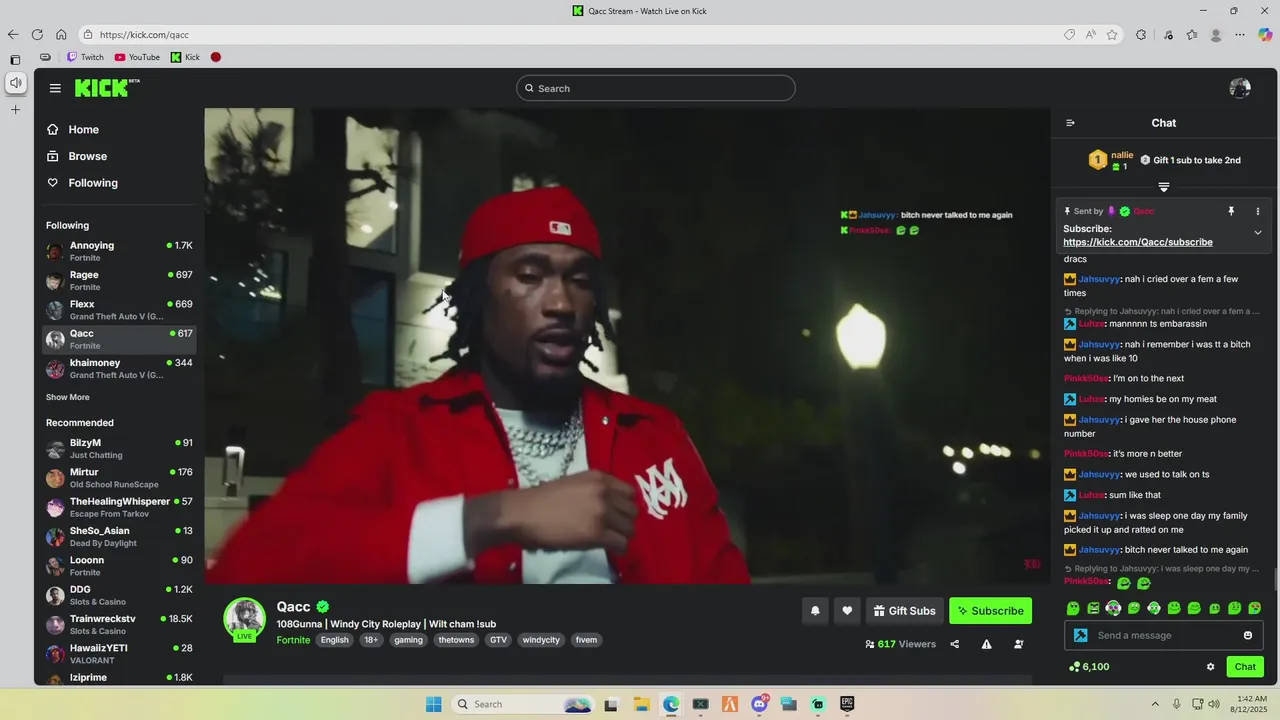Click the KICK logo
The height and width of the screenshot is (720, 1280).
(106, 88)
